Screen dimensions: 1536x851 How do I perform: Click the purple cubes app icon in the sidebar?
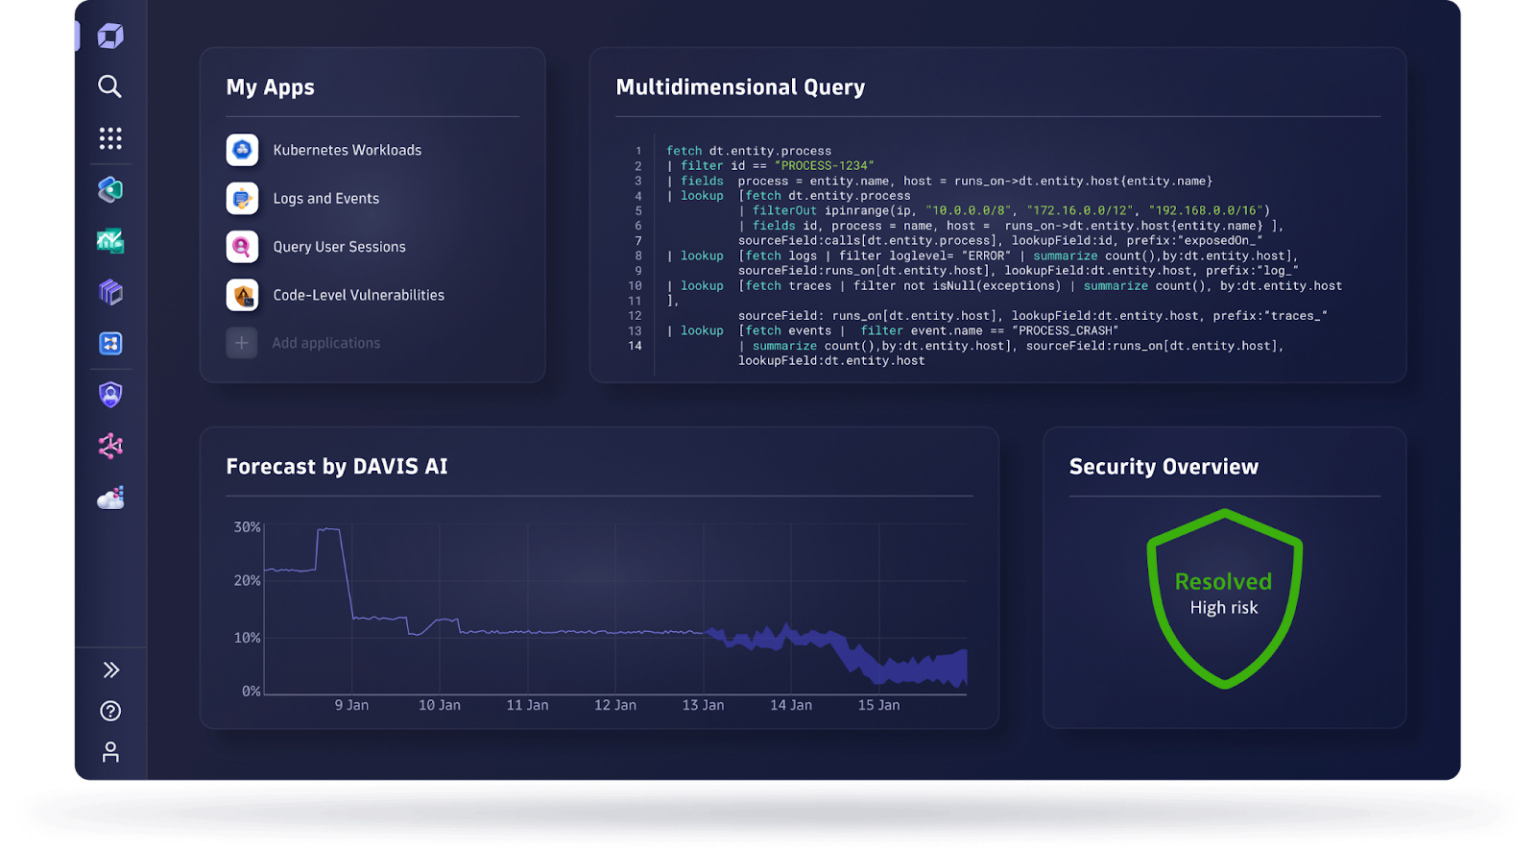pyautogui.click(x=110, y=291)
